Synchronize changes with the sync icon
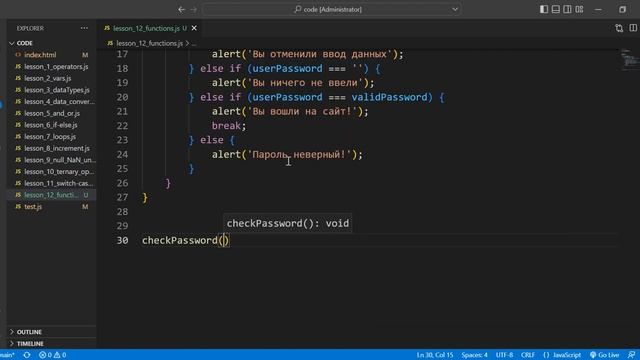640x360 pixels. click(27, 355)
